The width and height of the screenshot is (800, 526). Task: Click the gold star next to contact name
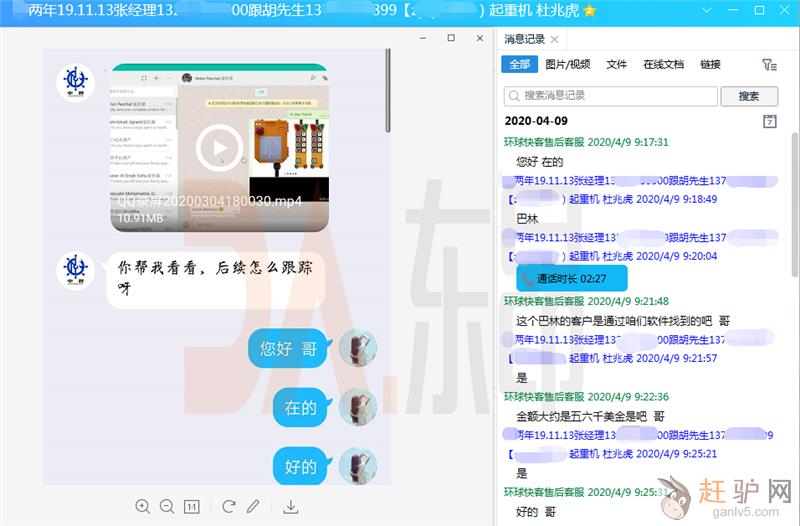click(x=590, y=11)
